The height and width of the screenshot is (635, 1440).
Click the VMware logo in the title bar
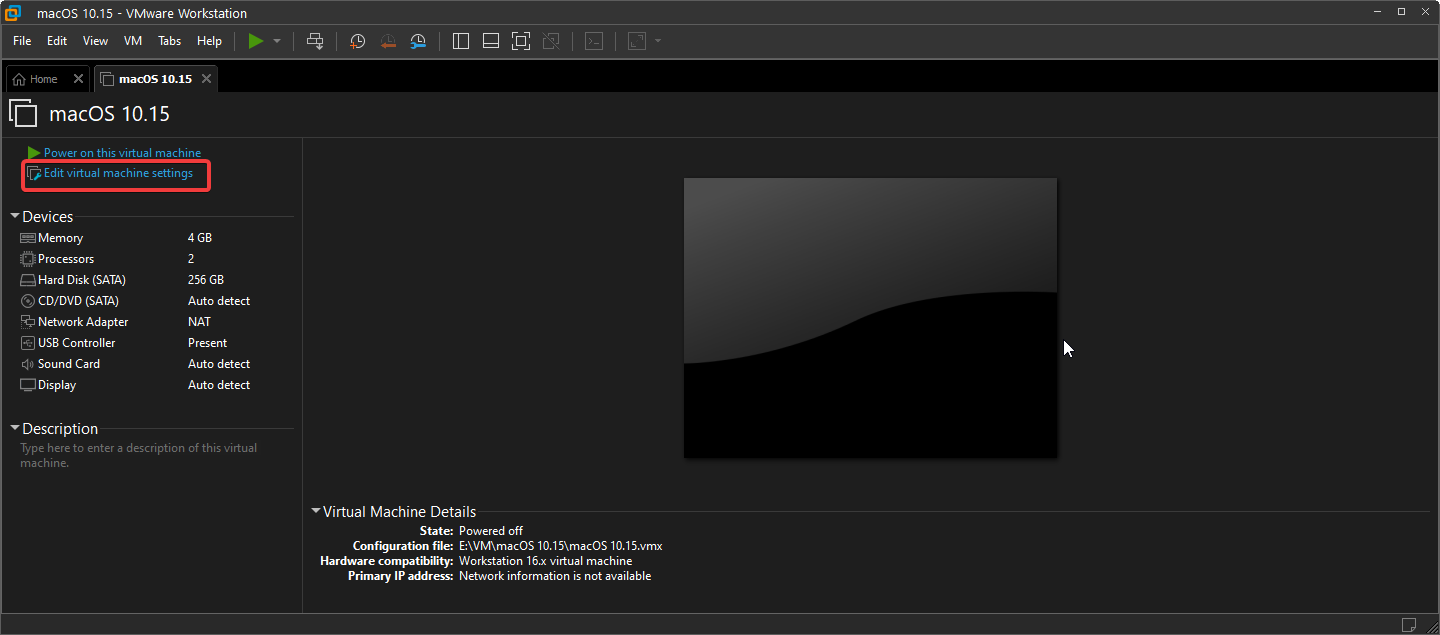click(x=14, y=13)
